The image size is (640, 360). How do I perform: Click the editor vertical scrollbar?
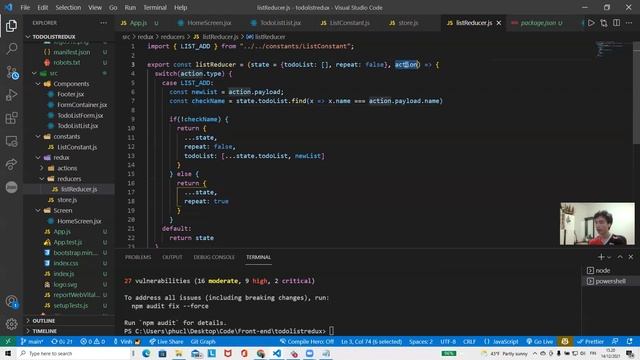pos(636,92)
